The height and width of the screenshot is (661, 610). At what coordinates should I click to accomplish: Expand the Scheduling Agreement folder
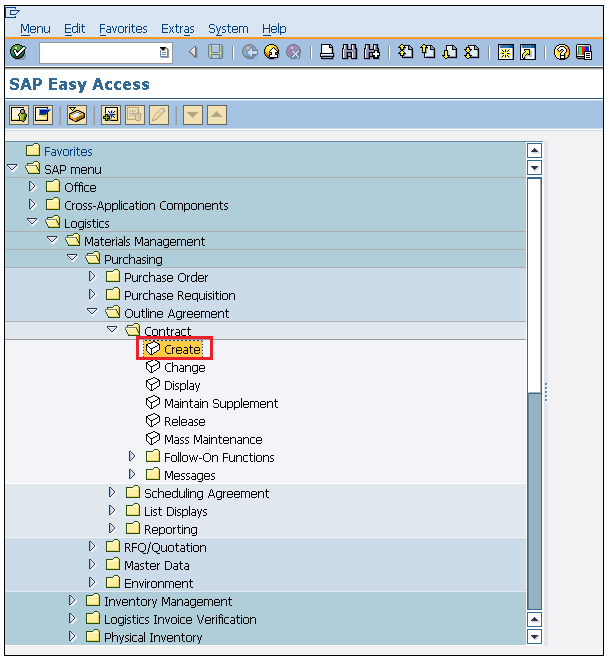112,492
